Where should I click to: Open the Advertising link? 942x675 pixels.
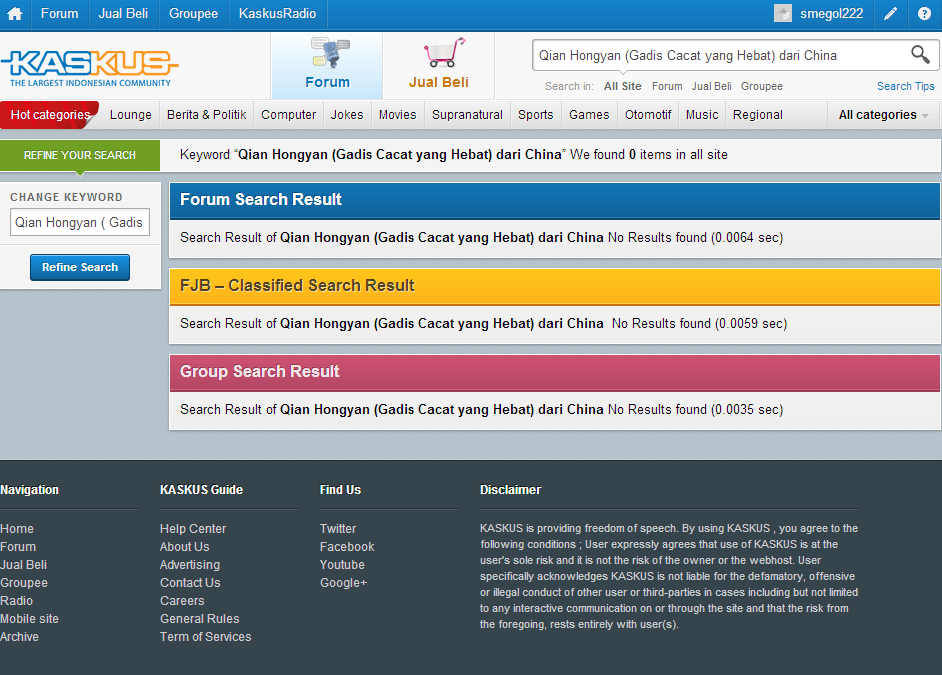[190, 565]
